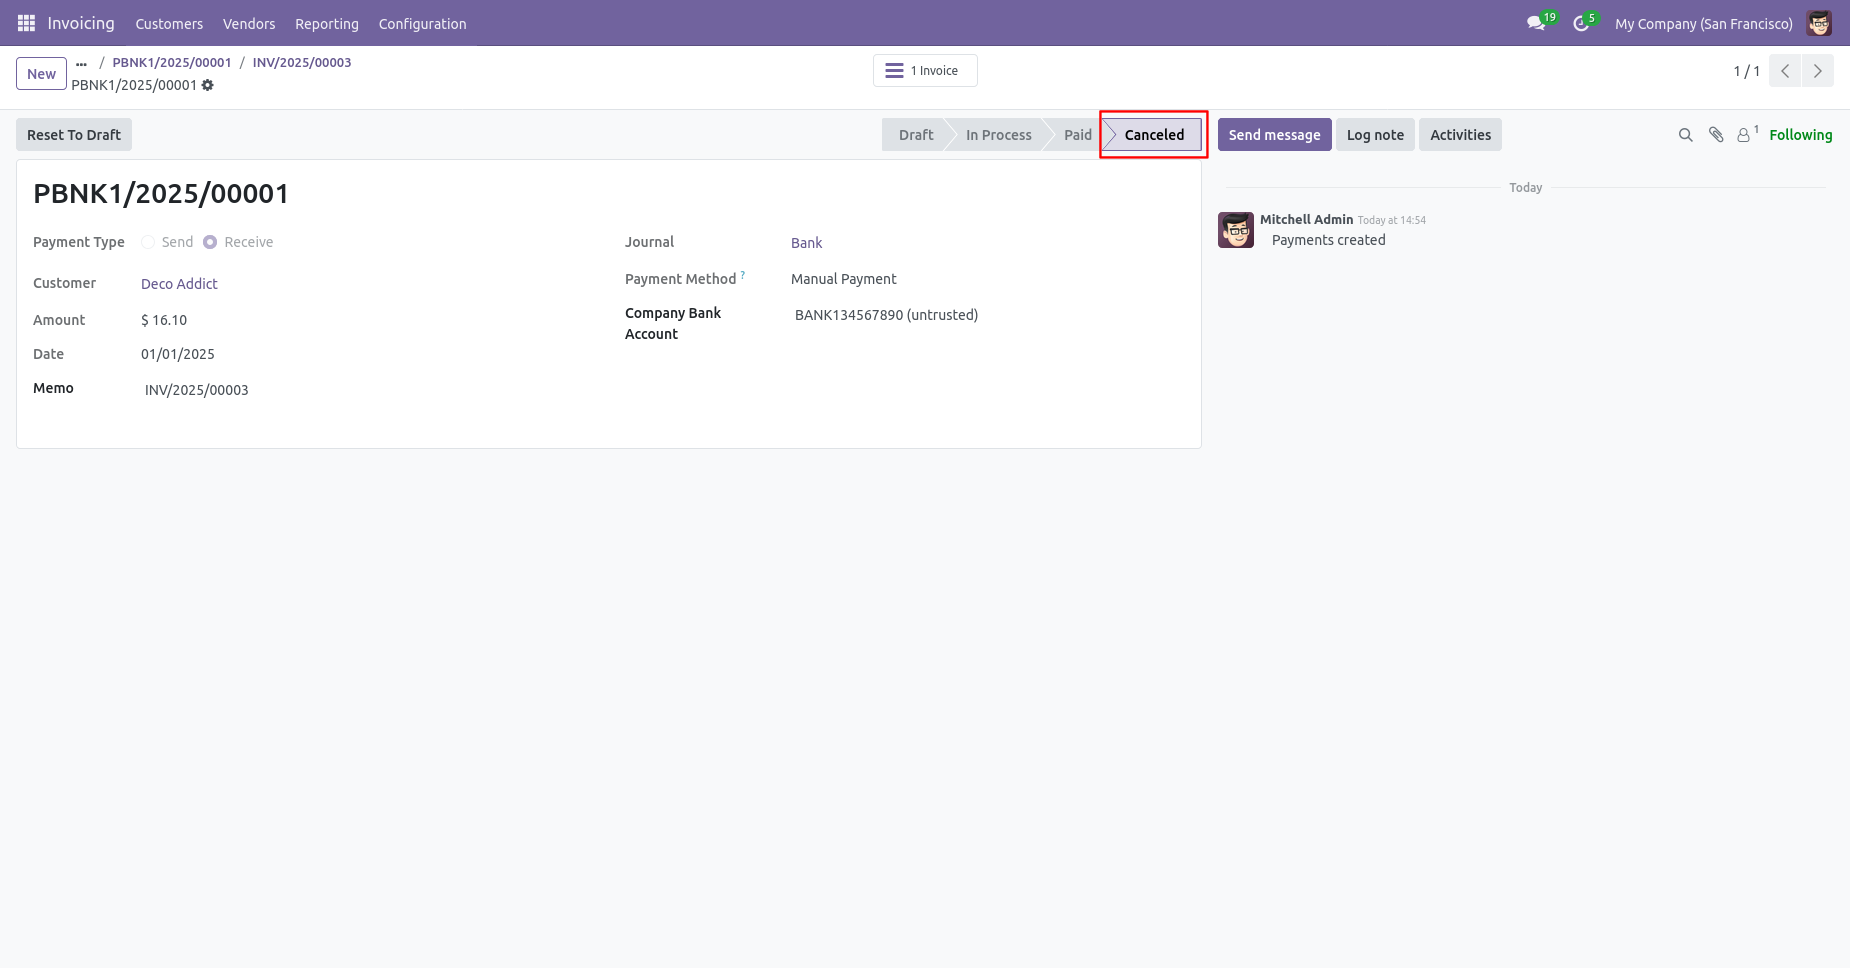1850x968 pixels.
Task: Open the apps grid home menu icon
Action: point(26,23)
